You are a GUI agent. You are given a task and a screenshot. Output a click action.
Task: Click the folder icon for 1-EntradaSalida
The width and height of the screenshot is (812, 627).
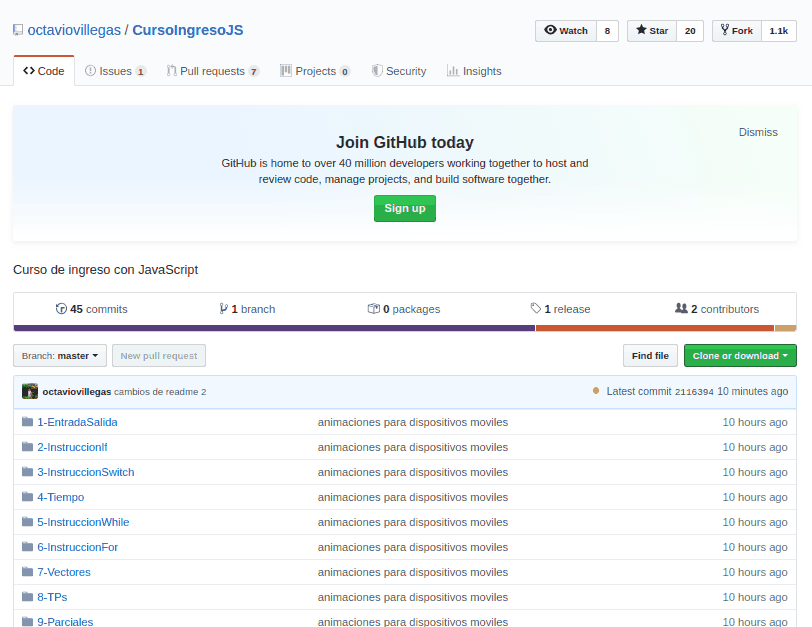(27, 421)
